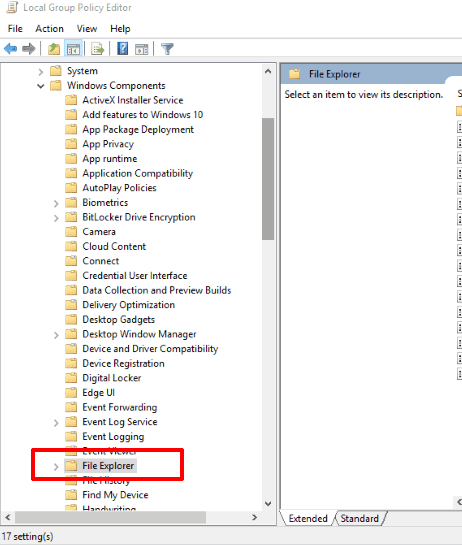The width and height of the screenshot is (462, 545).
Task: Select Credential User Interface folder
Action: (135, 275)
